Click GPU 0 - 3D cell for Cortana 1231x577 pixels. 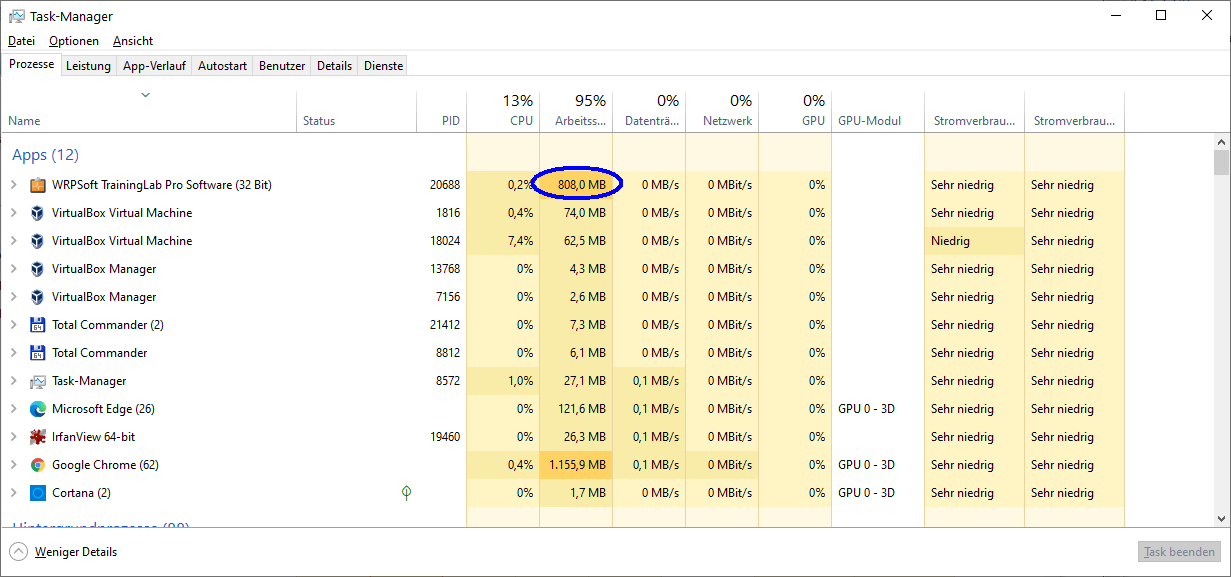click(x=878, y=493)
